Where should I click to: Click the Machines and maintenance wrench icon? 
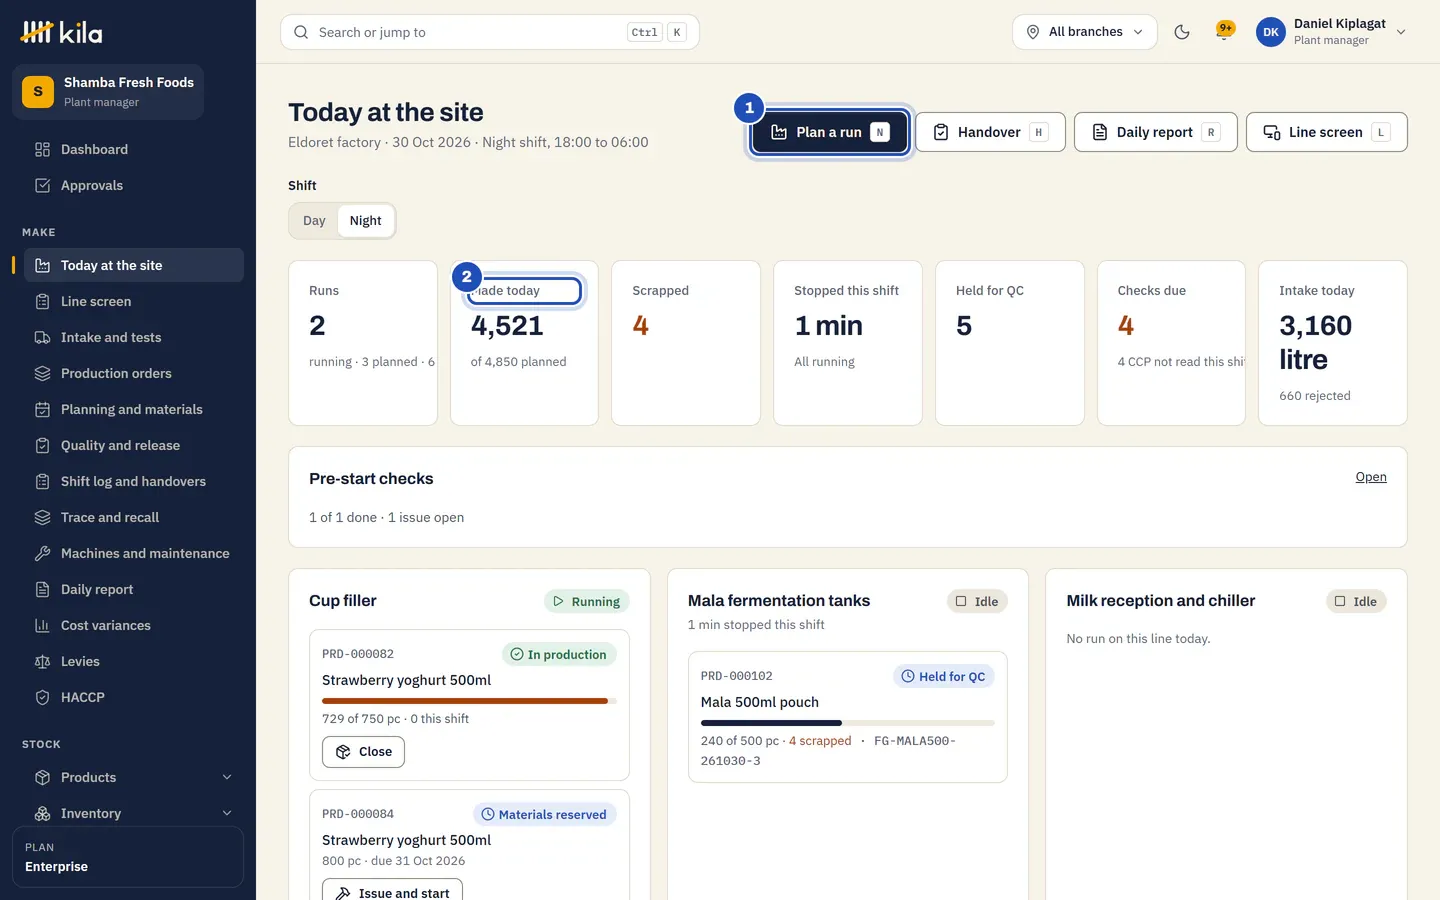[x=42, y=554]
